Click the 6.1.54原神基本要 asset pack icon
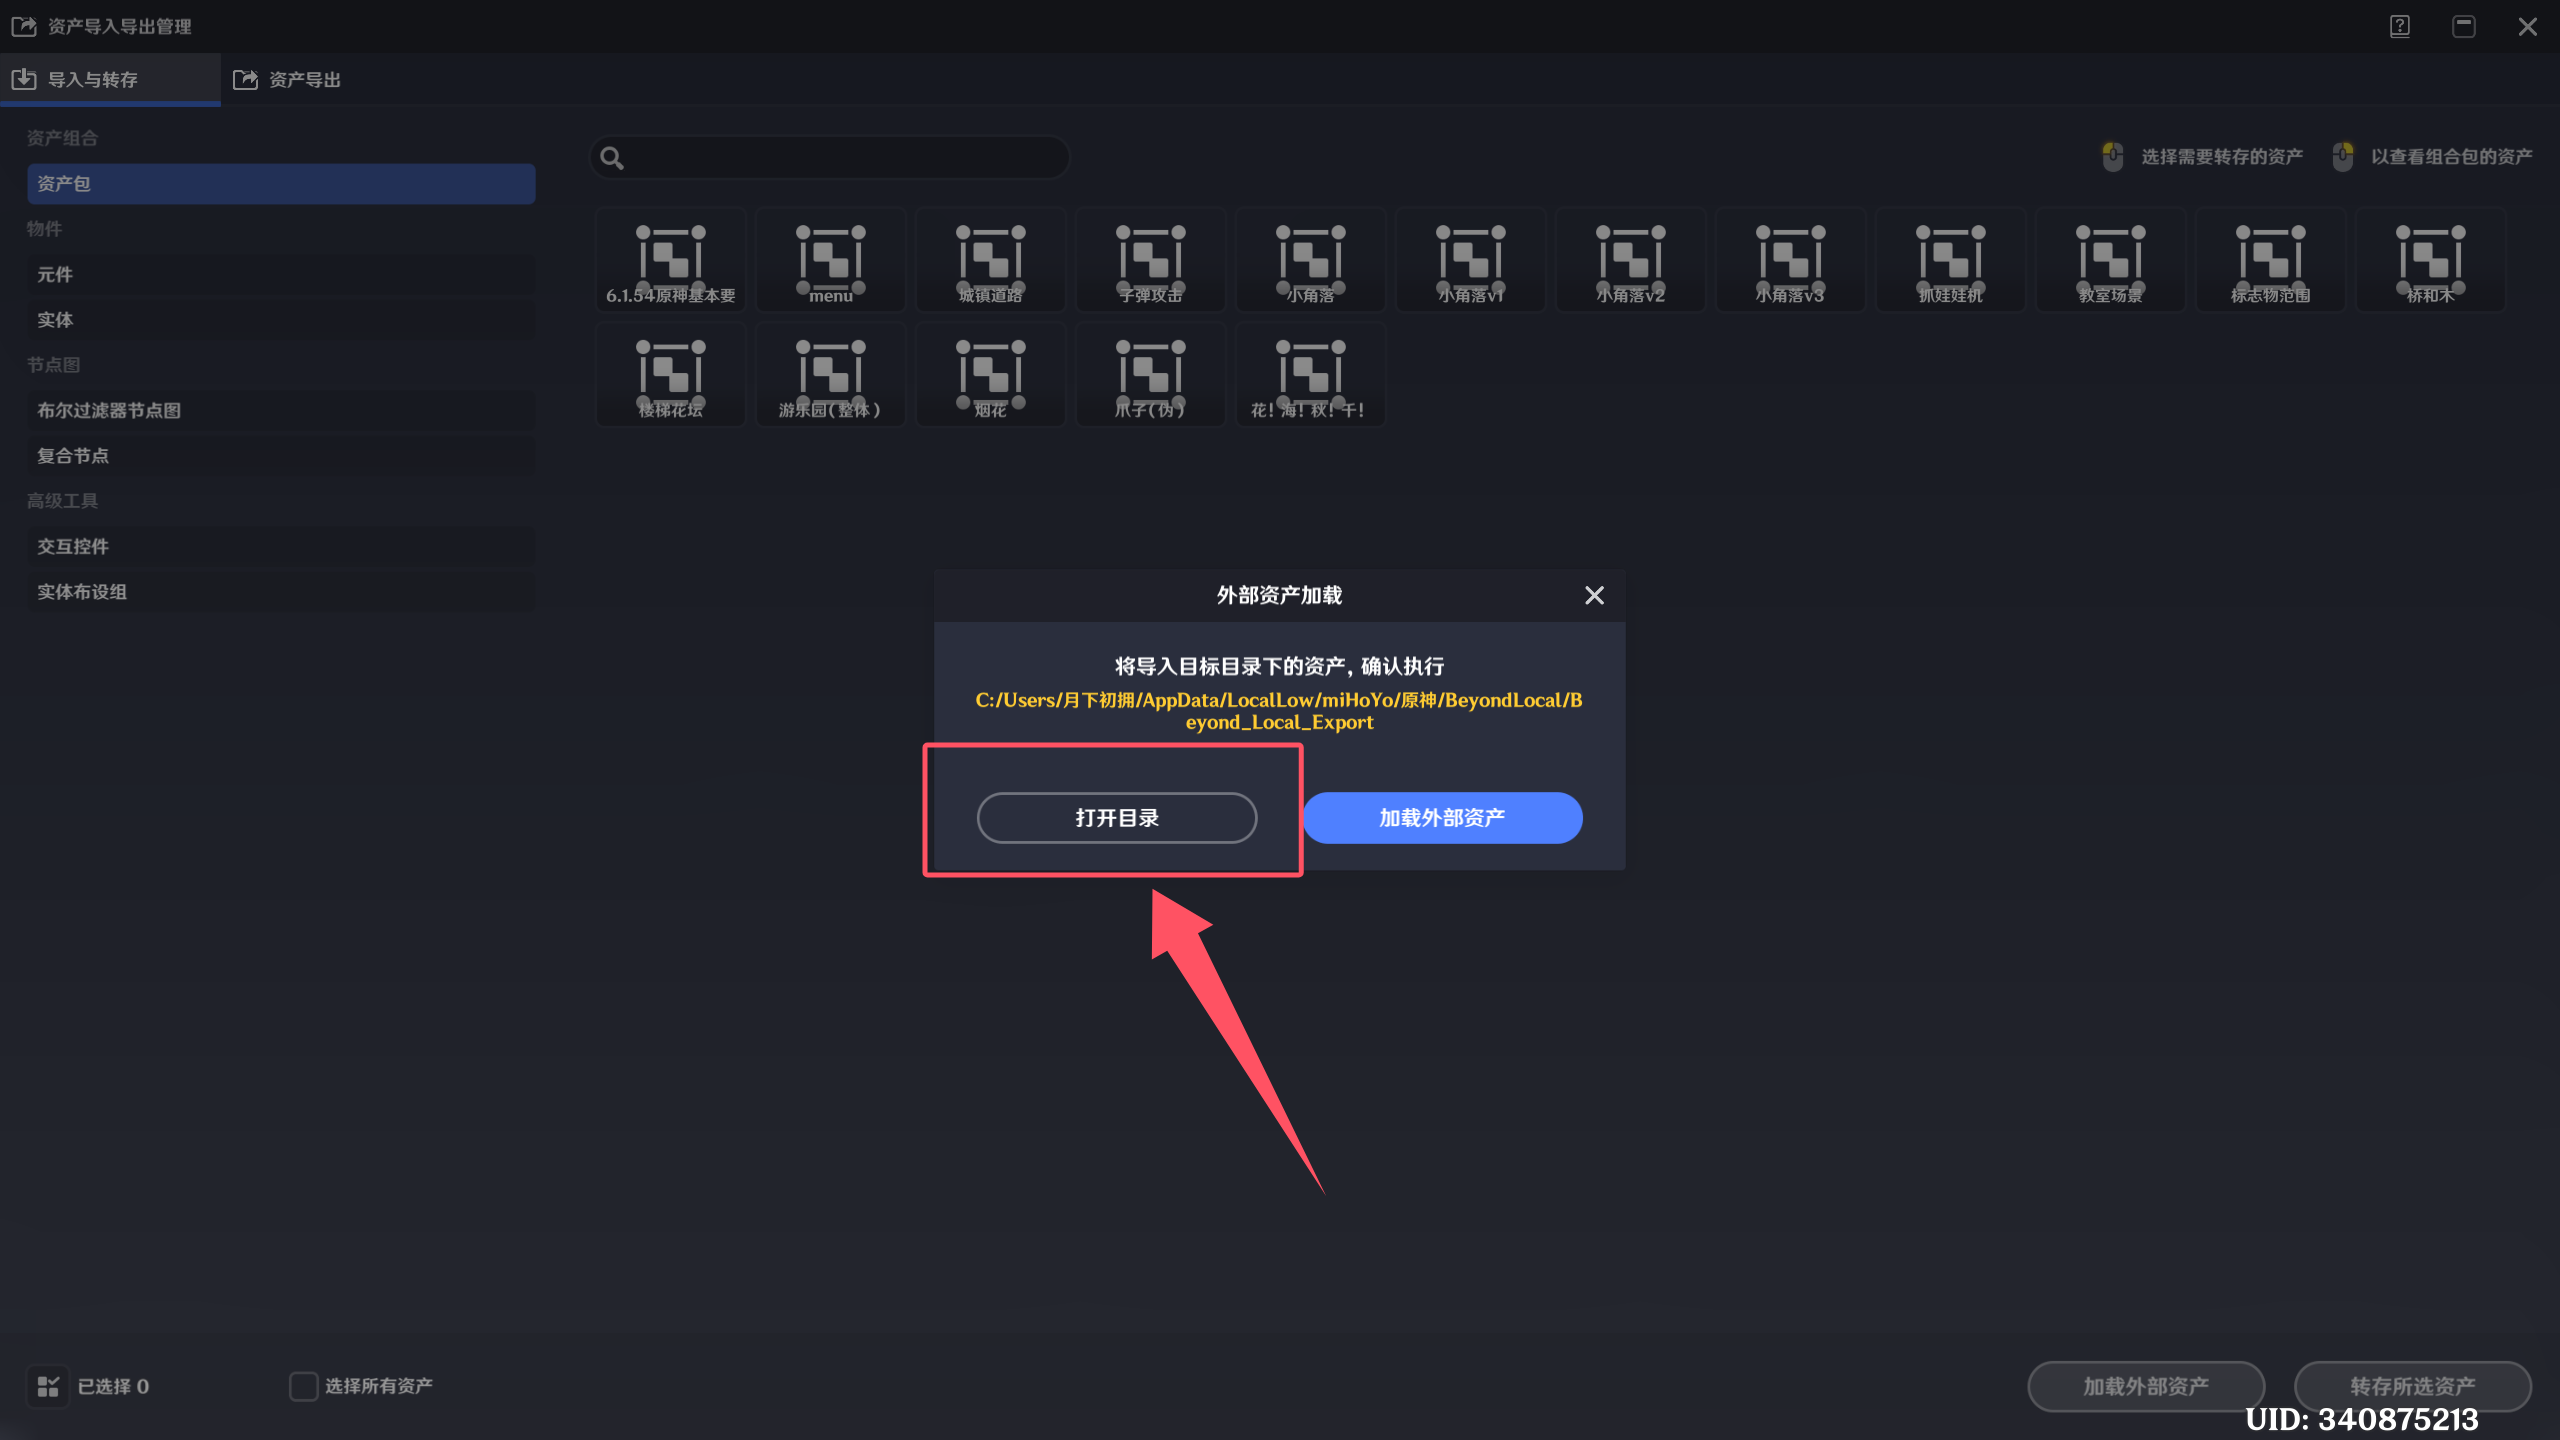2560x1440 pixels. click(x=670, y=260)
